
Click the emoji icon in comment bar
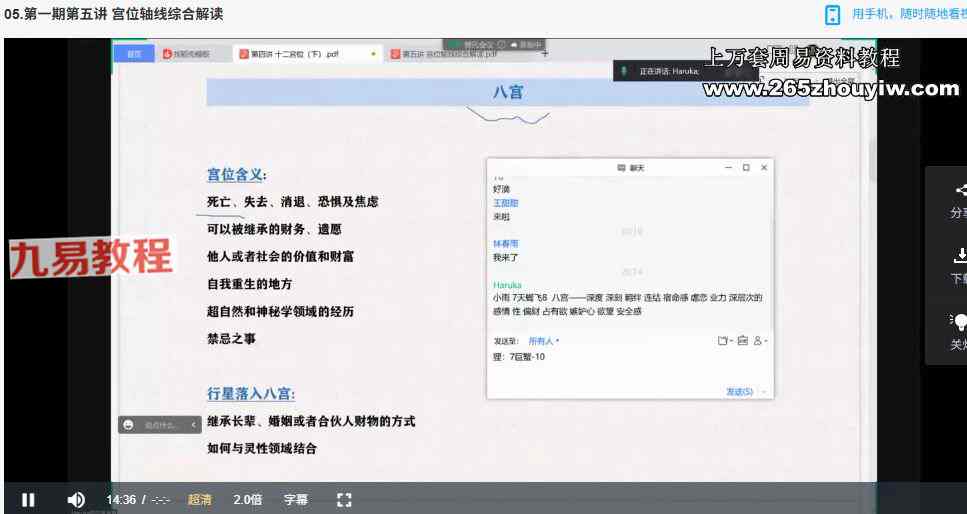tap(128, 425)
